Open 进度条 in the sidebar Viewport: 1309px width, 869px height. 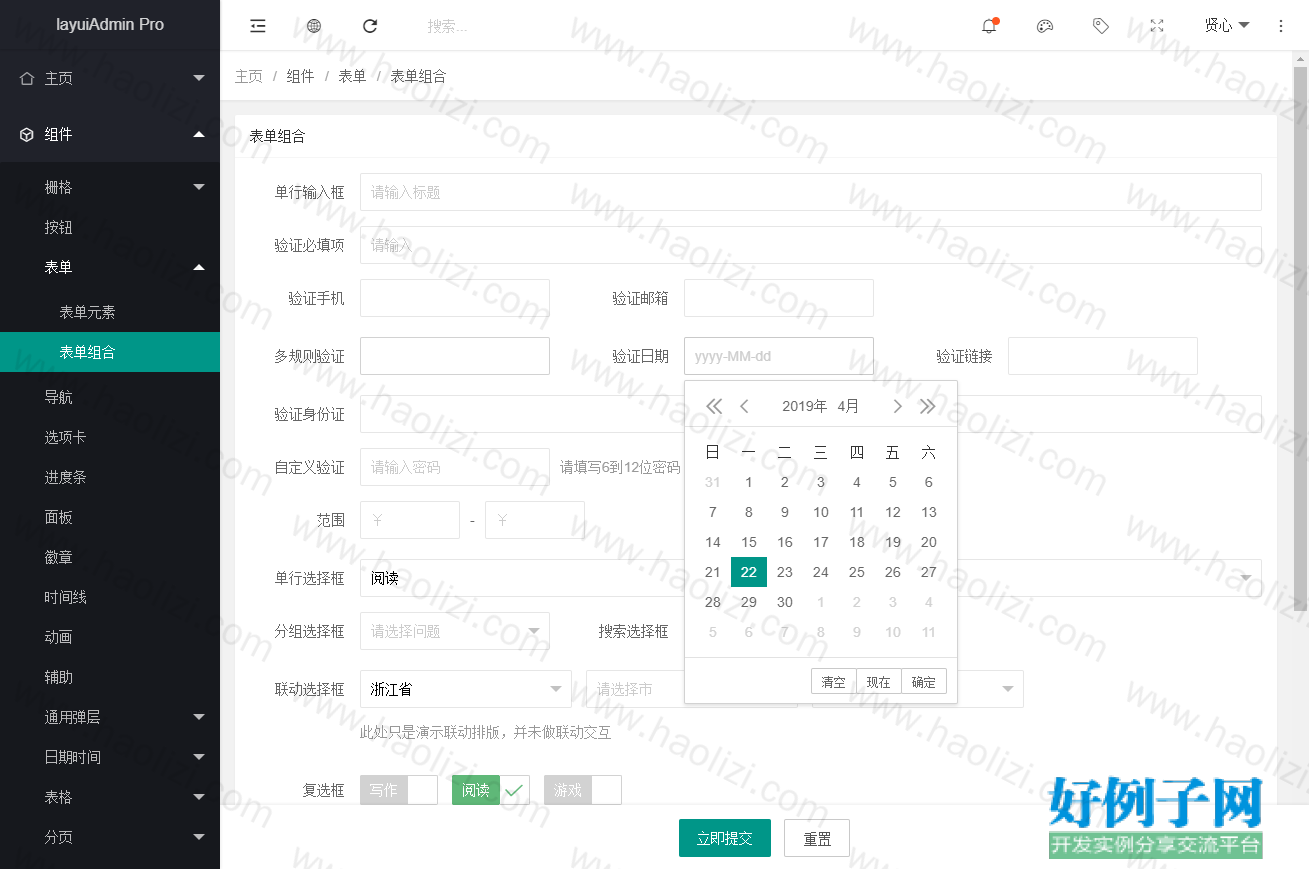110,477
